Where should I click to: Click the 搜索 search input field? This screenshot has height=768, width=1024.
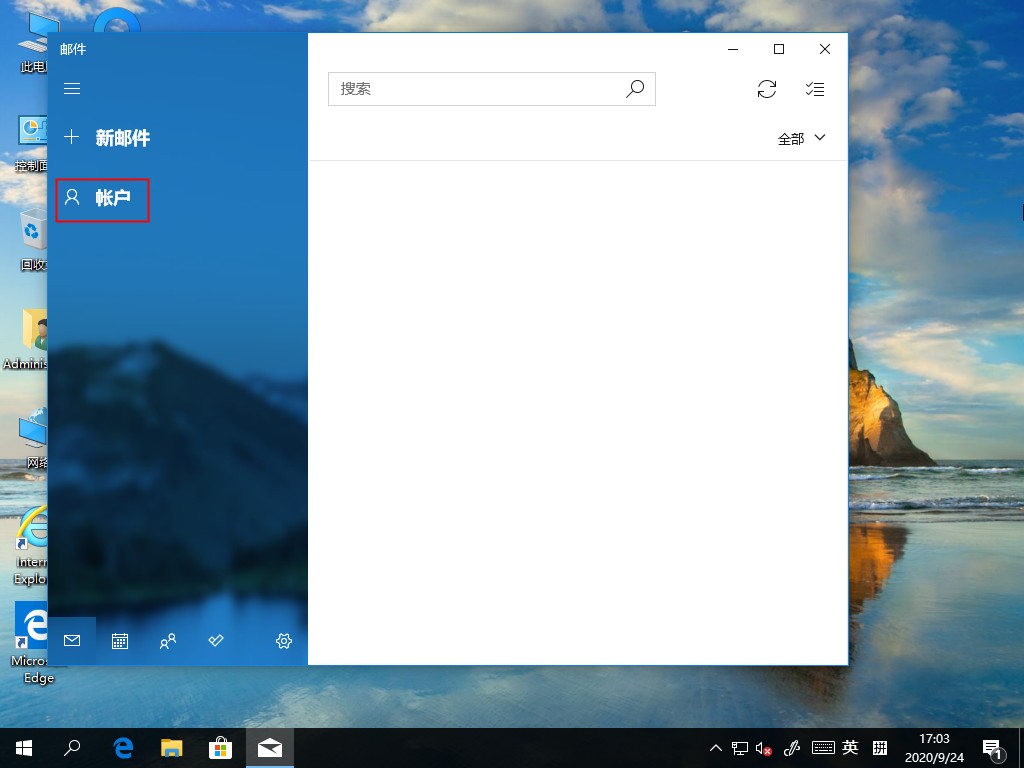pyautogui.click(x=470, y=89)
